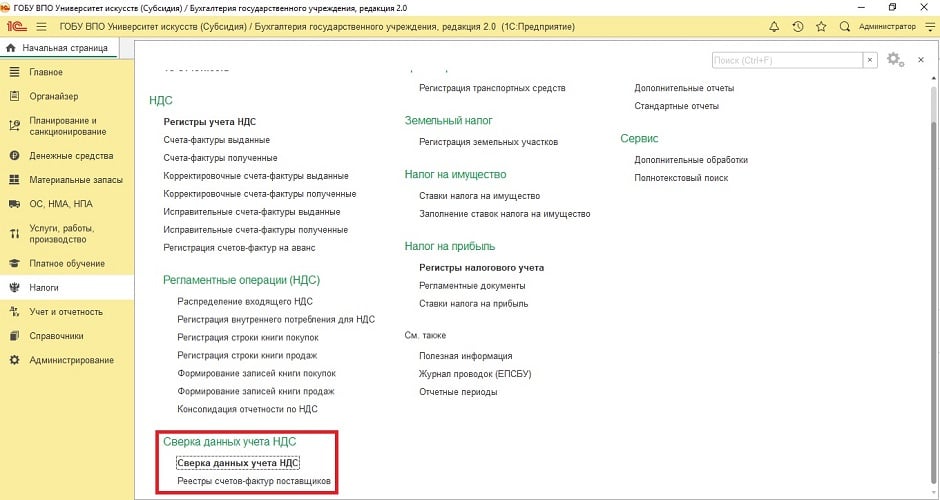940x500 pixels.
Task: Open Денежные средства section
Action: coord(71,156)
